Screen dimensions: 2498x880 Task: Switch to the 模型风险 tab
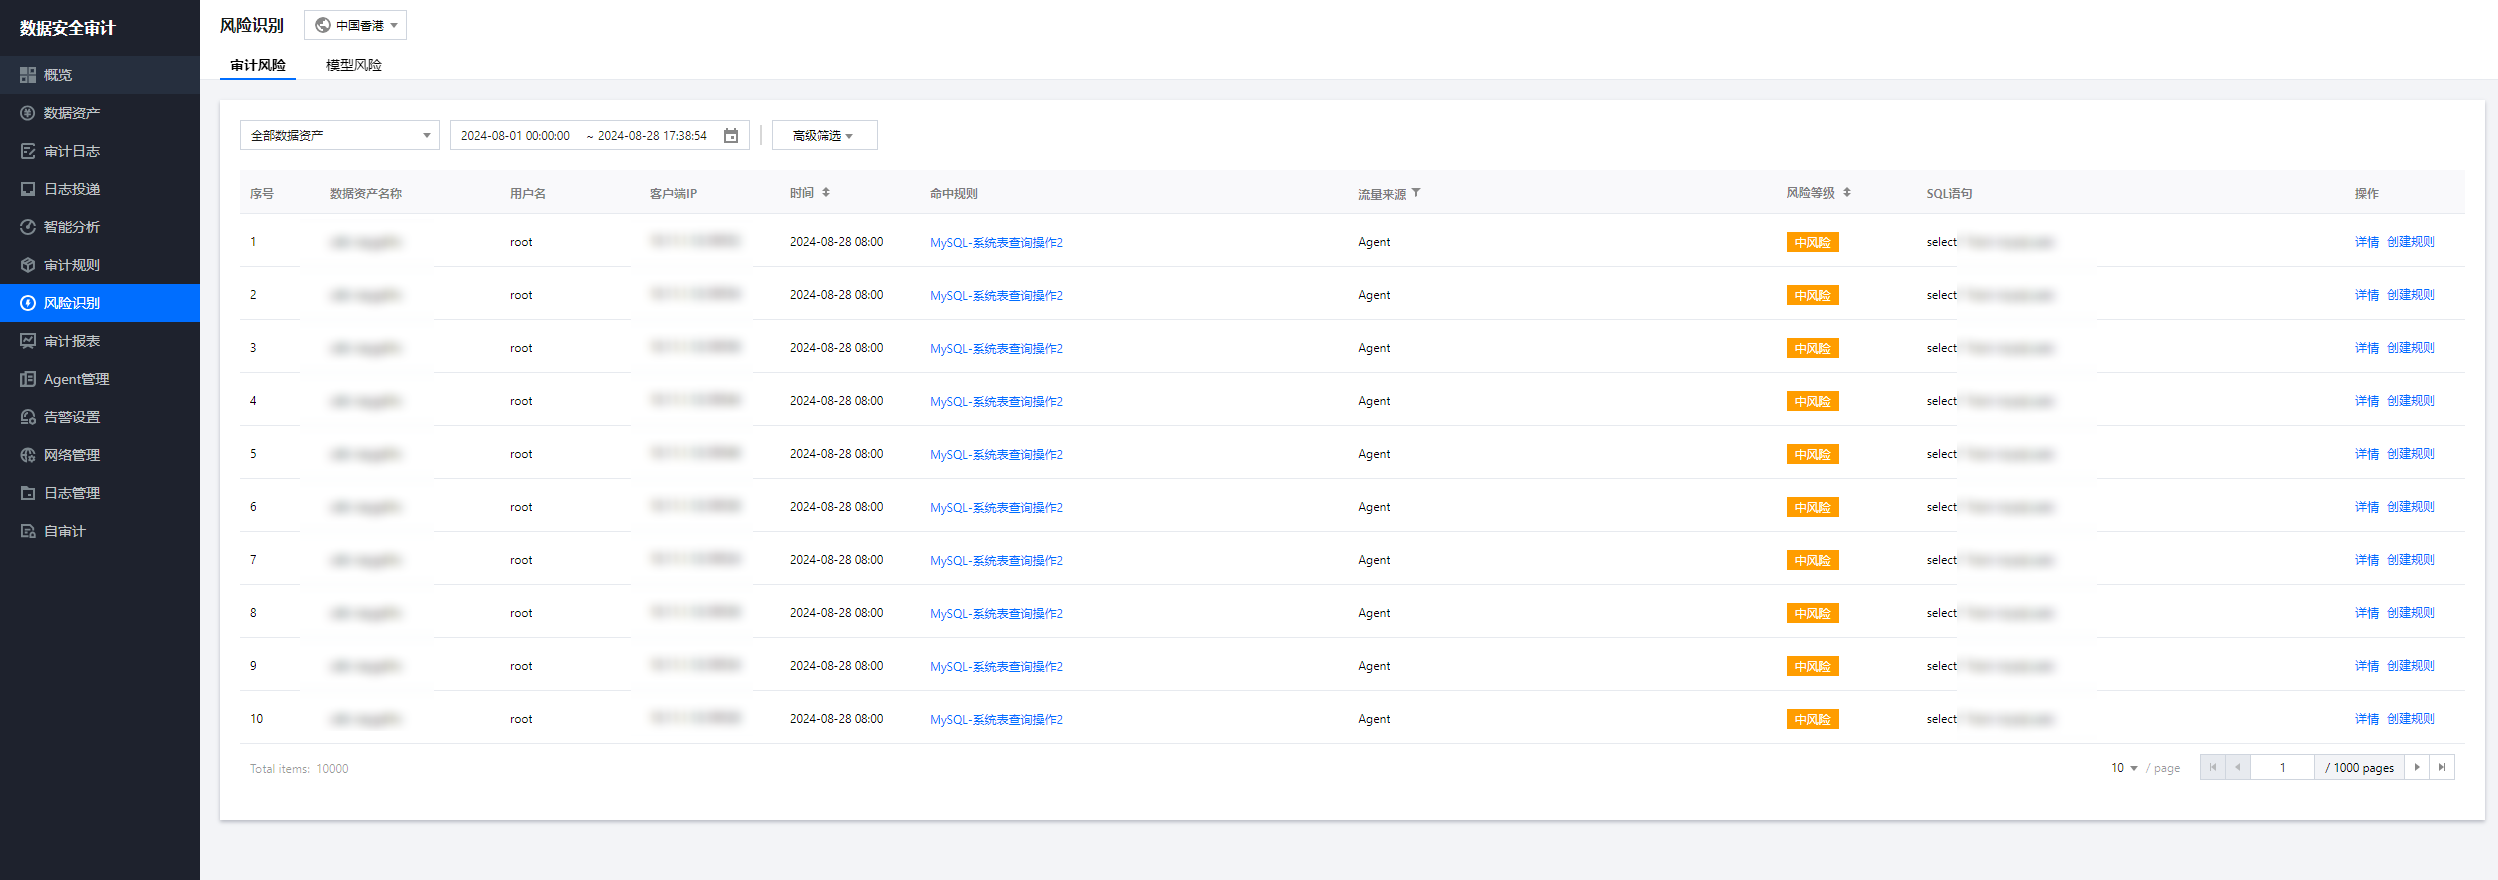tap(353, 65)
